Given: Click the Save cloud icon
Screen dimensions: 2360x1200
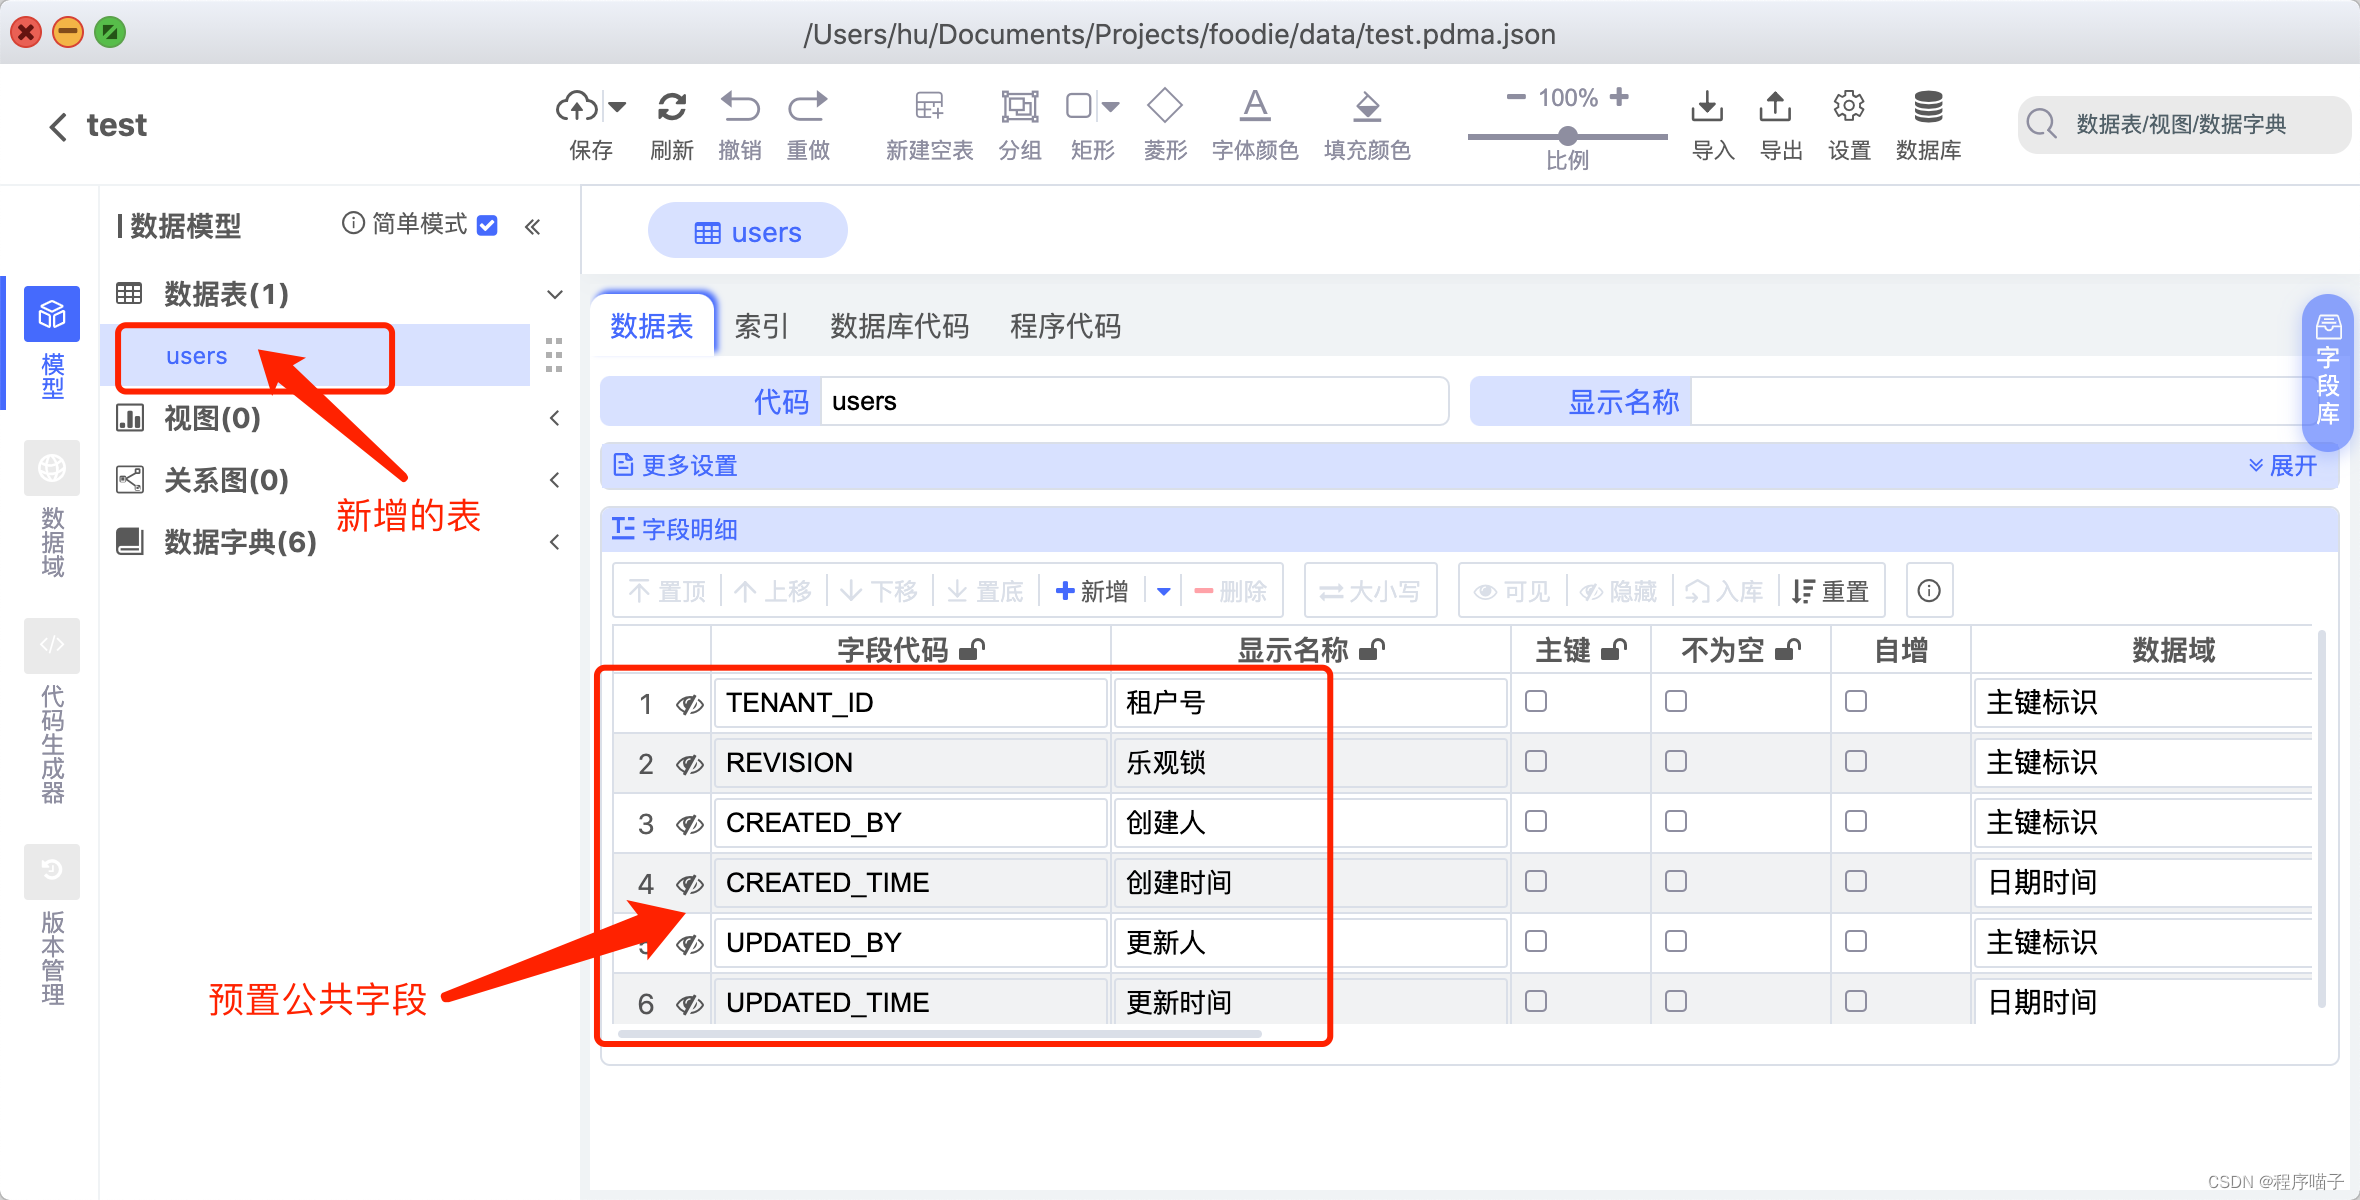Looking at the screenshot, I should [577, 106].
